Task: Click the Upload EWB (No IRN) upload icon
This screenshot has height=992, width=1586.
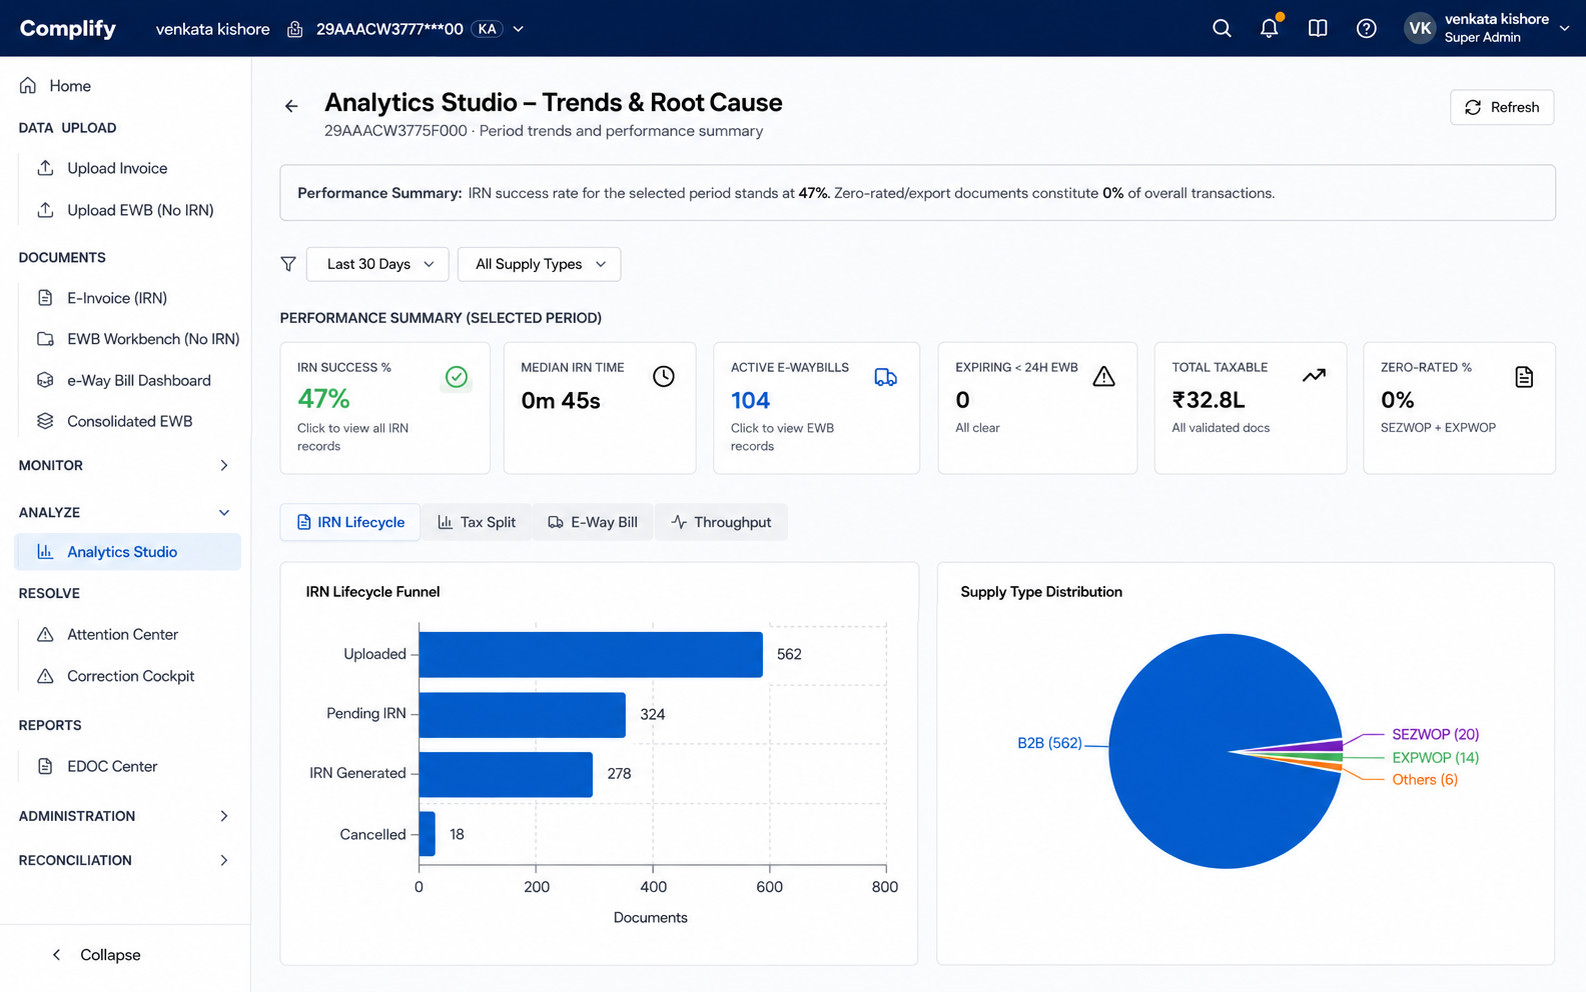Action: pos(45,210)
